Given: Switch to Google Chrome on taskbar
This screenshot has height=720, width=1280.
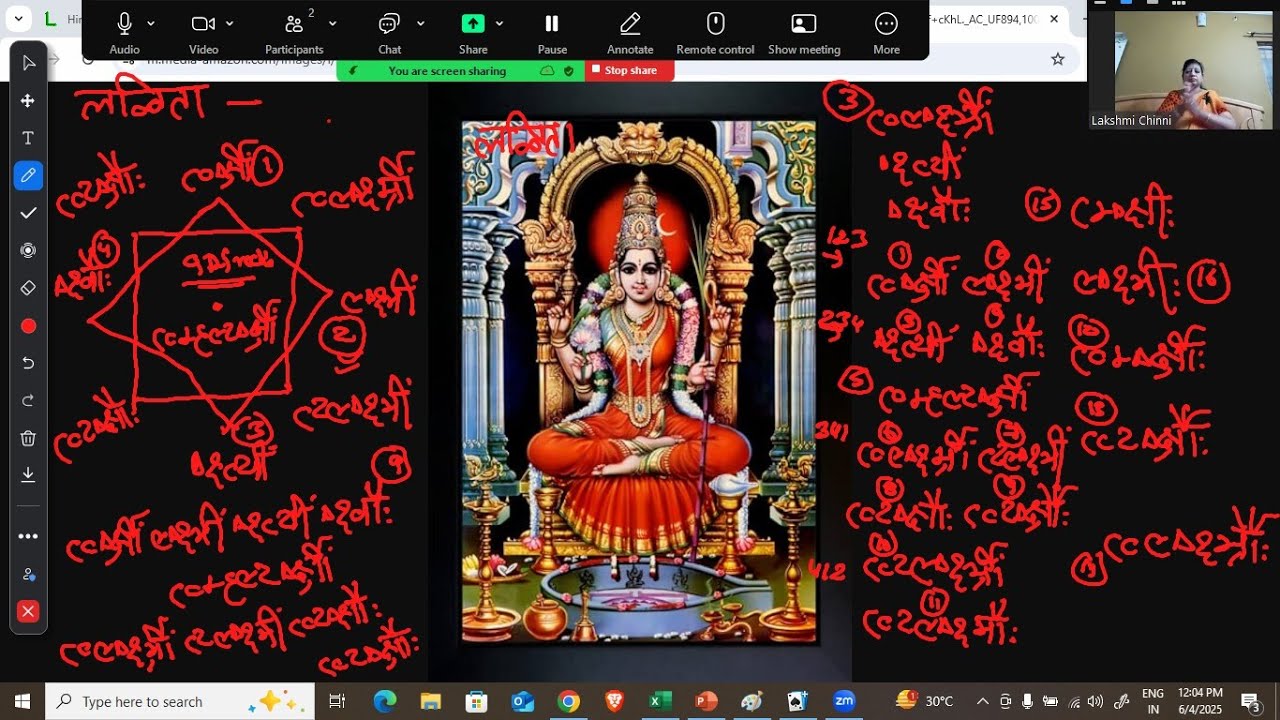Looking at the screenshot, I should (x=569, y=701).
